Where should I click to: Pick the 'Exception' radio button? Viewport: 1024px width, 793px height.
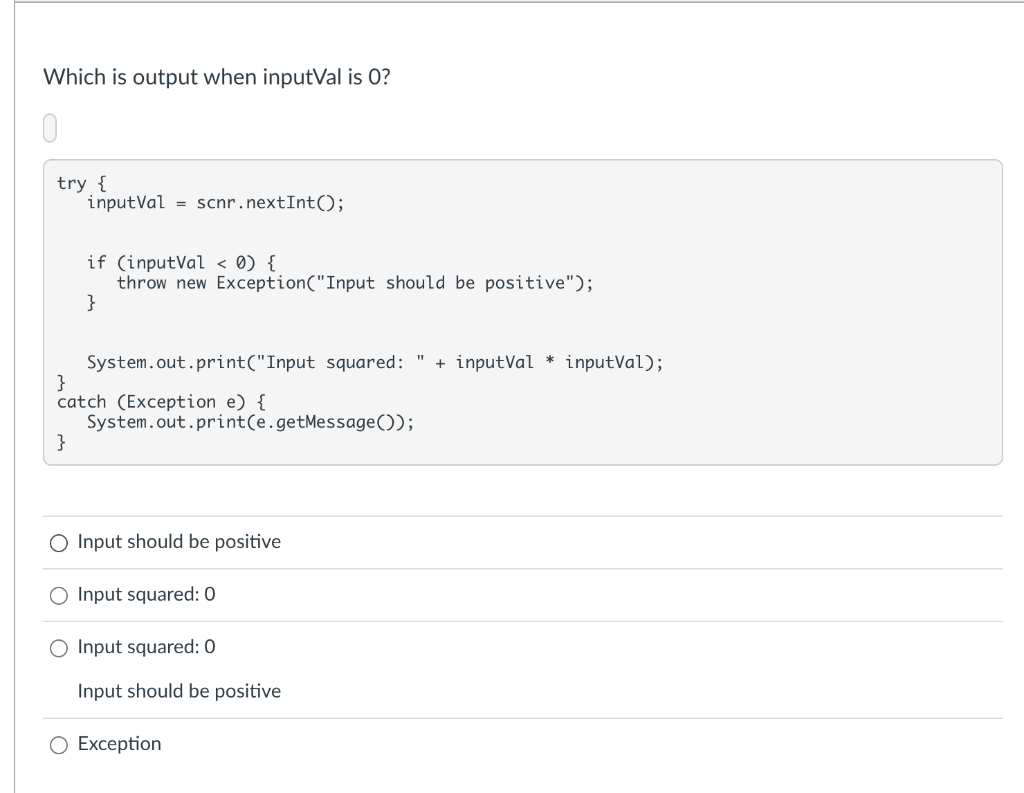pyautogui.click(x=60, y=744)
